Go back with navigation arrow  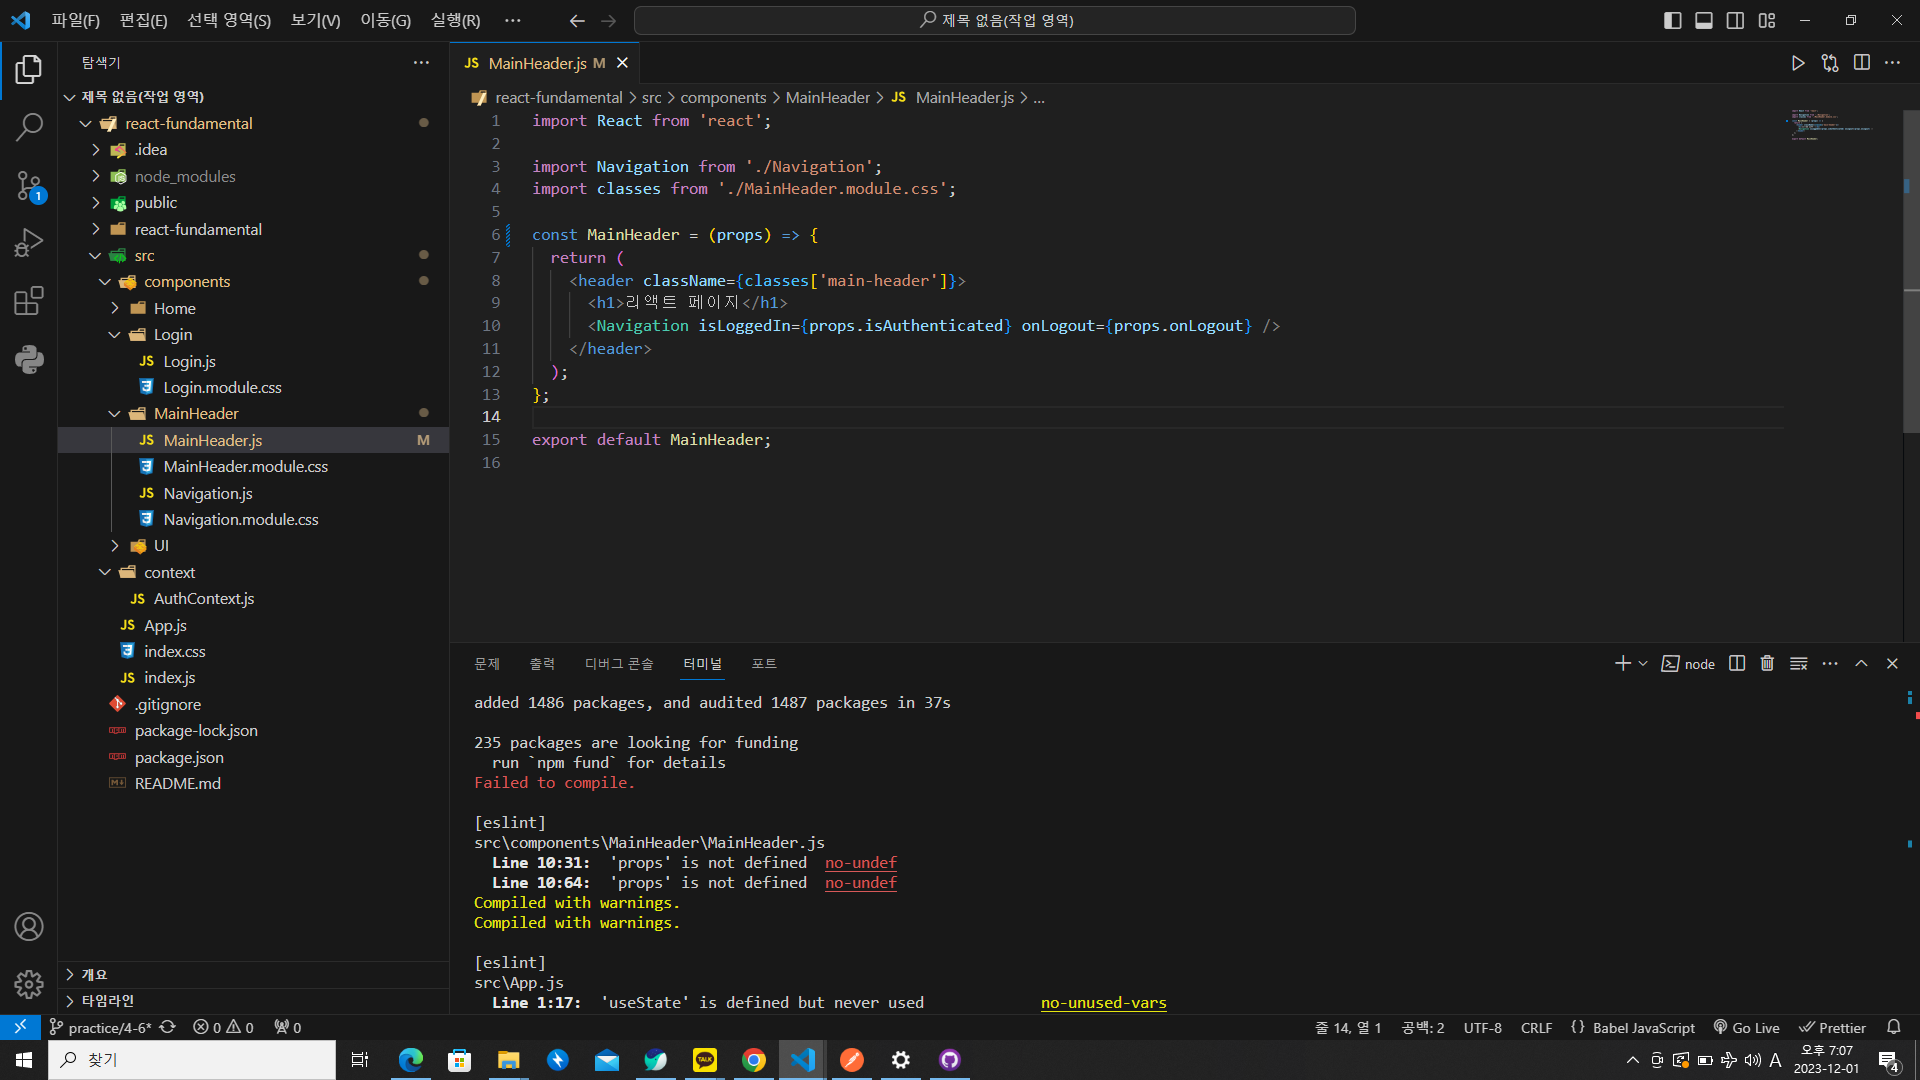point(577,20)
